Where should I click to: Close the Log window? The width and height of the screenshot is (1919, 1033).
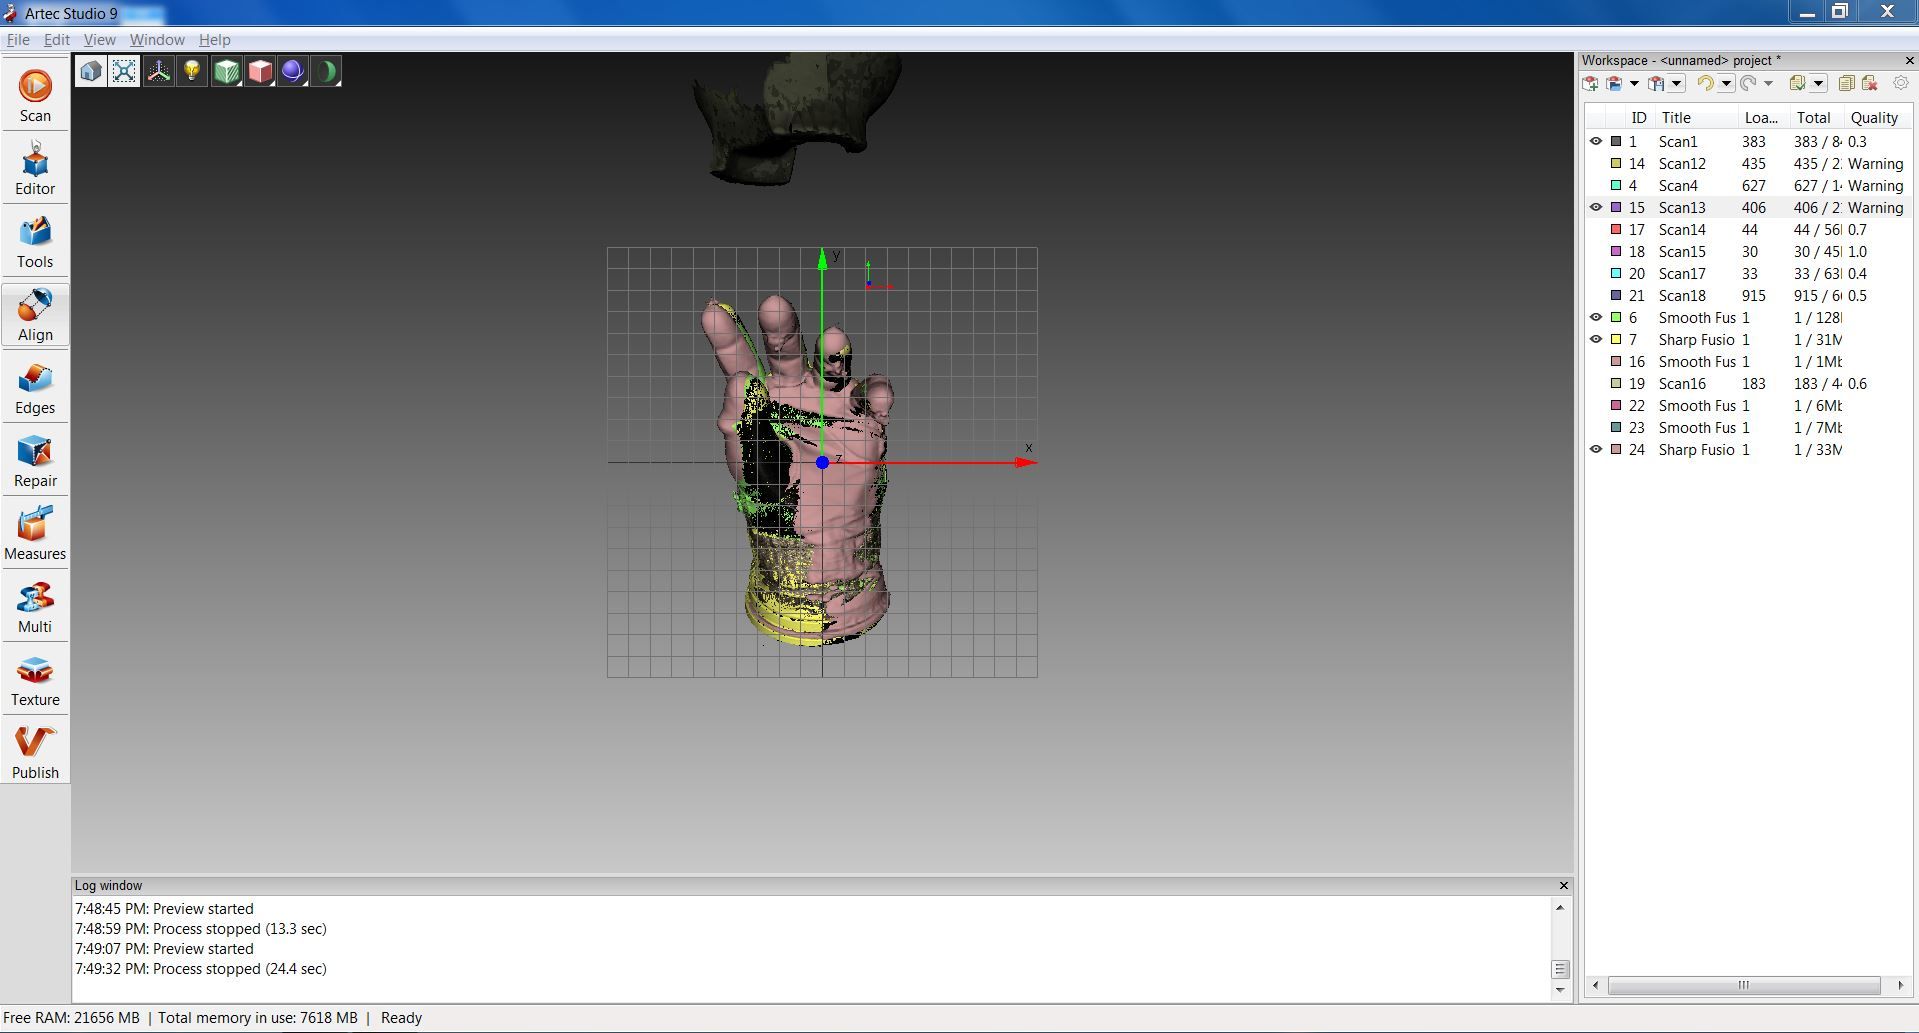(x=1562, y=885)
